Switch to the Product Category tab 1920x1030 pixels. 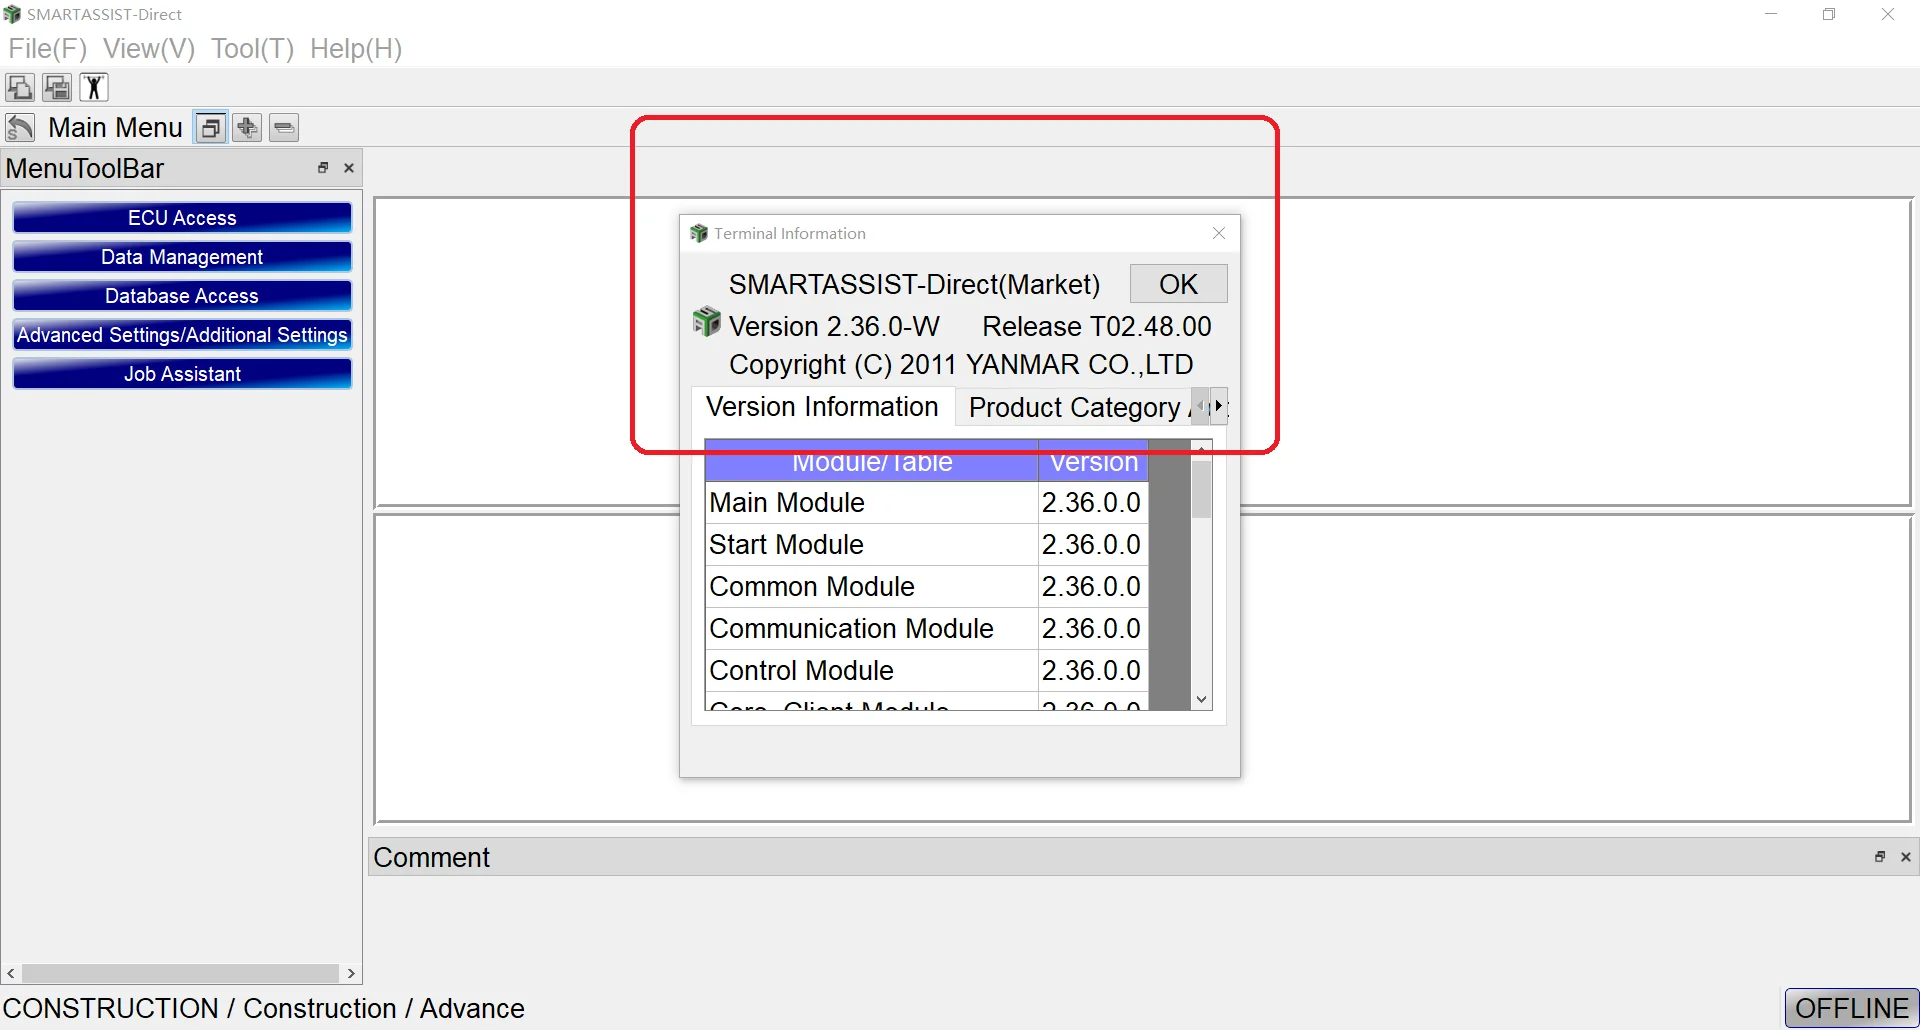pos(1074,408)
